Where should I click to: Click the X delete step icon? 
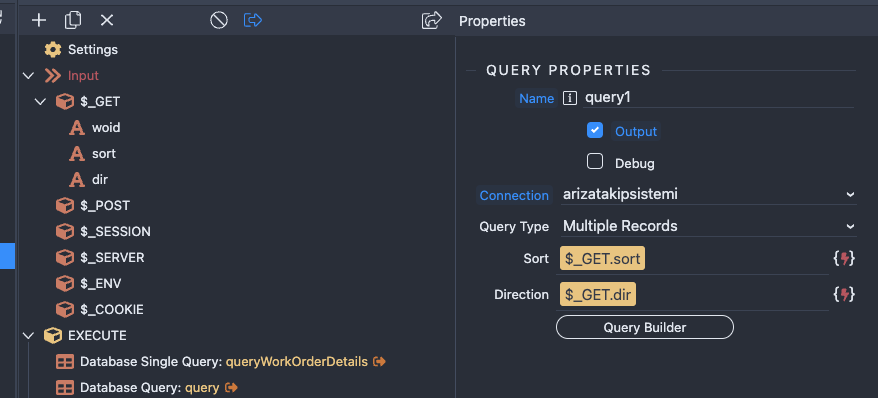click(x=106, y=21)
